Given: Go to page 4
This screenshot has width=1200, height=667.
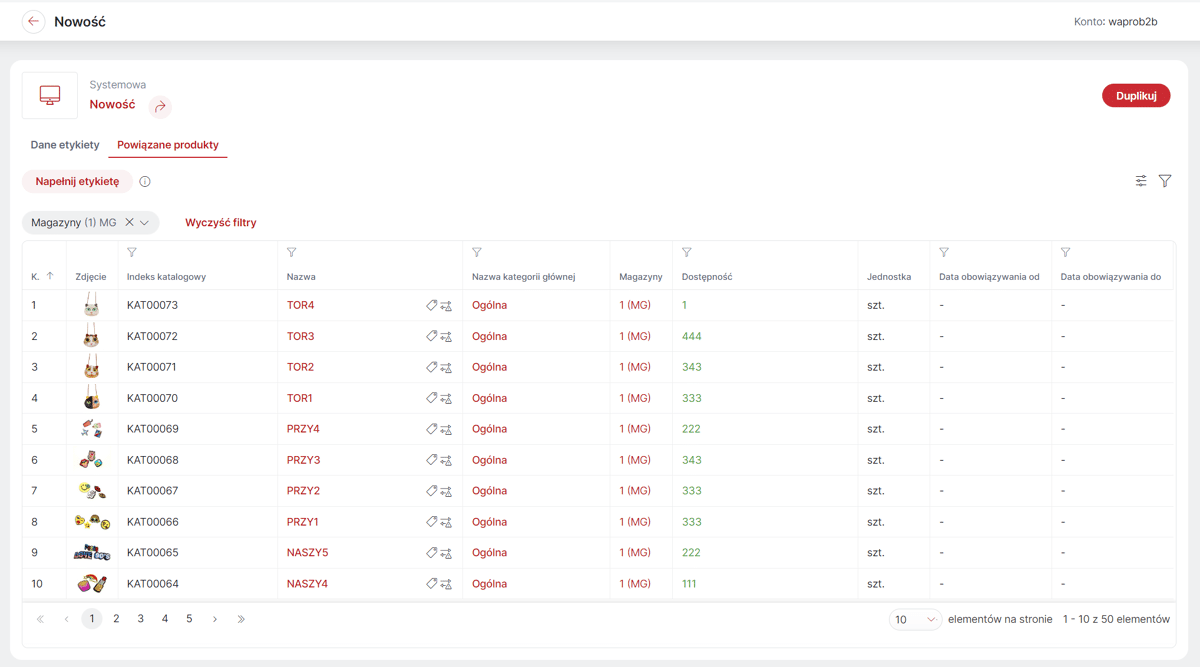Looking at the screenshot, I should point(165,619).
